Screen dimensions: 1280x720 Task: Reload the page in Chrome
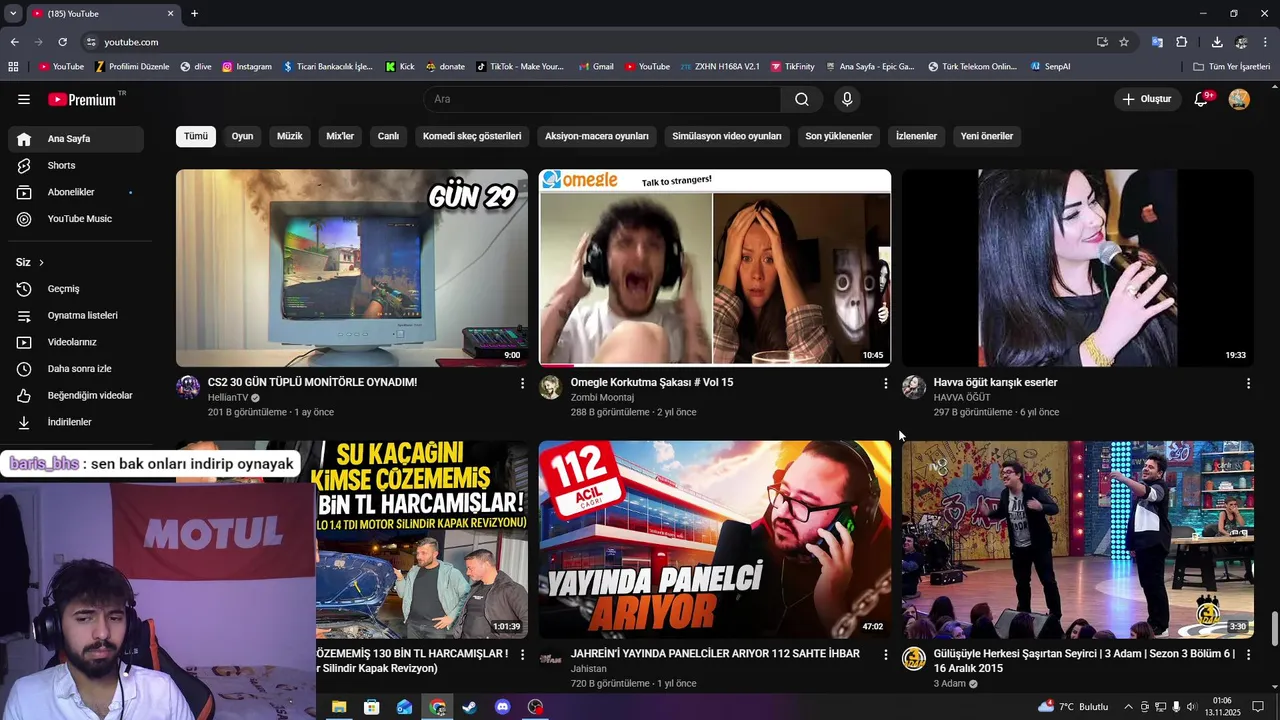tap(62, 42)
